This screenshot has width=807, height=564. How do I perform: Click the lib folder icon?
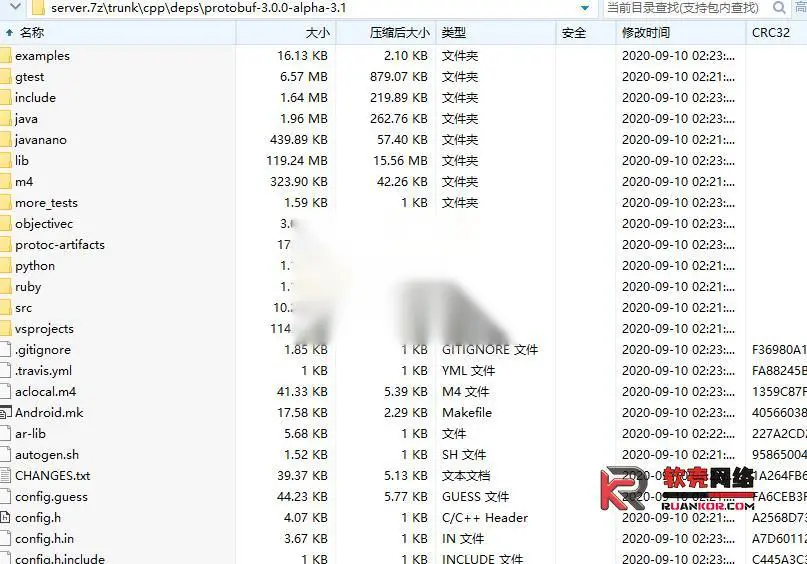click(5, 161)
